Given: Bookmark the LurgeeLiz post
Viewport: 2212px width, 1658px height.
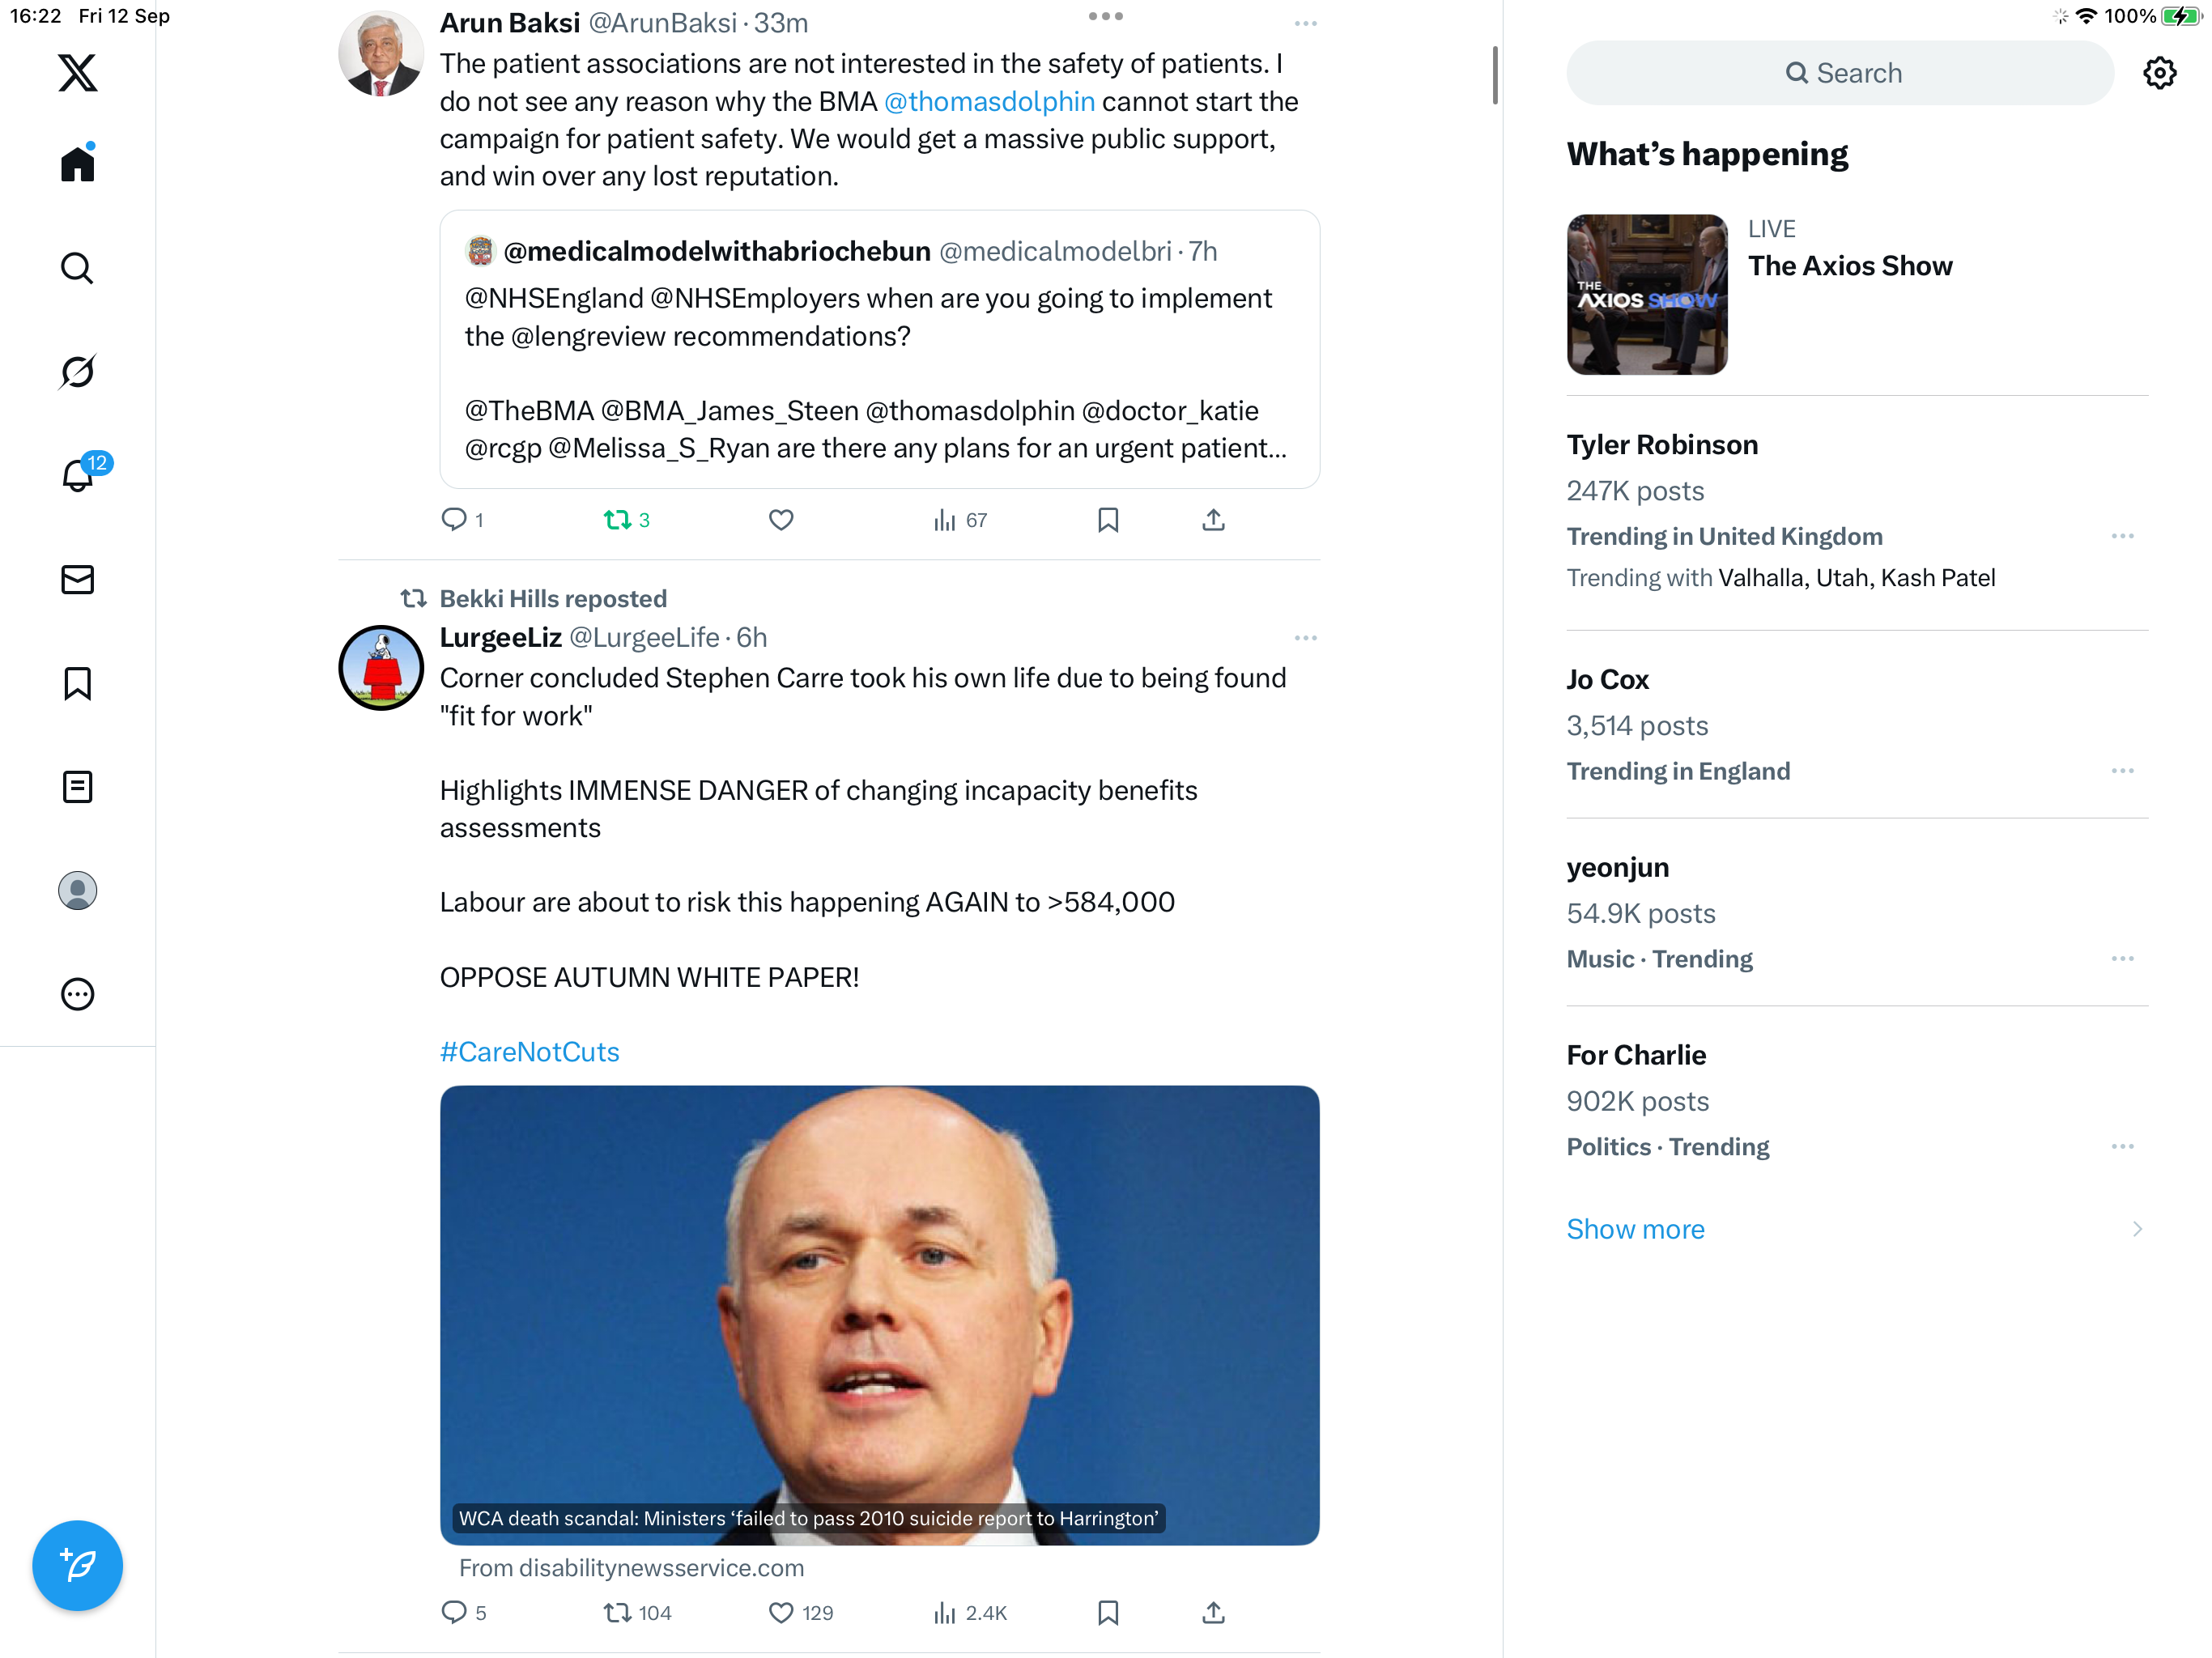Looking at the screenshot, I should tap(1108, 1613).
